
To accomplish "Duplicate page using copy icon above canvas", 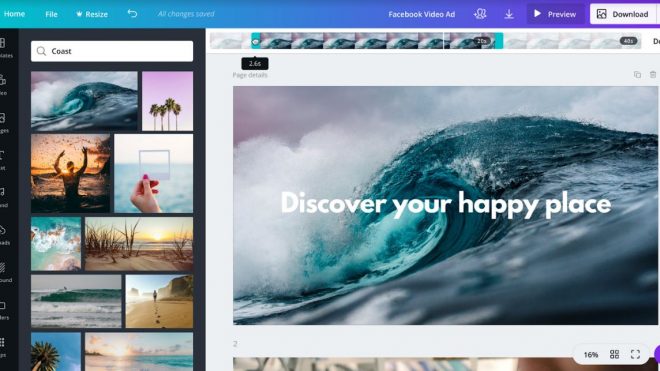I will (637, 75).
